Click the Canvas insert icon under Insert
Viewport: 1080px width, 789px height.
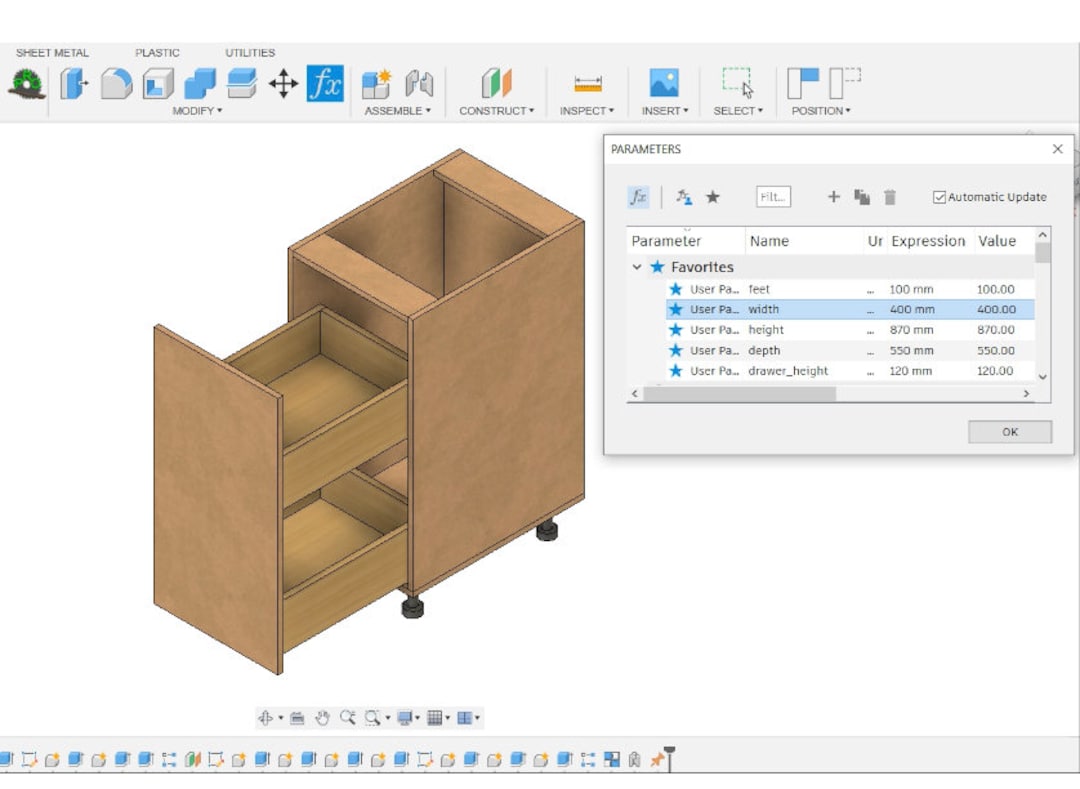click(x=662, y=80)
